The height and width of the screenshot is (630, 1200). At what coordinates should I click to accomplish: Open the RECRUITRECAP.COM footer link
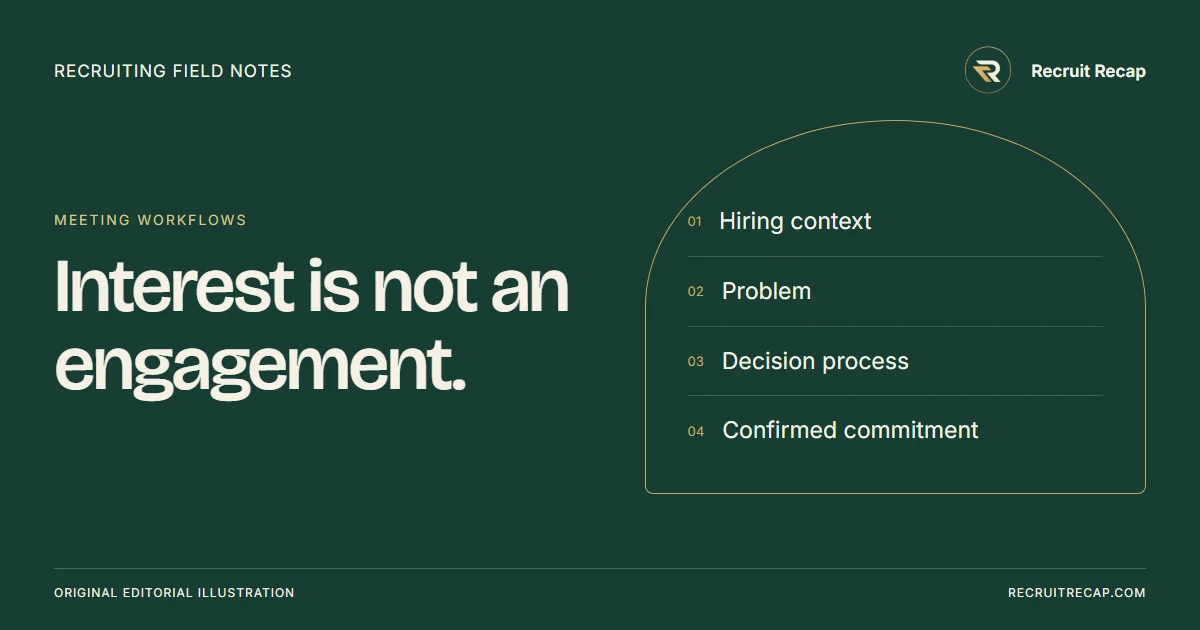[1077, 593]
